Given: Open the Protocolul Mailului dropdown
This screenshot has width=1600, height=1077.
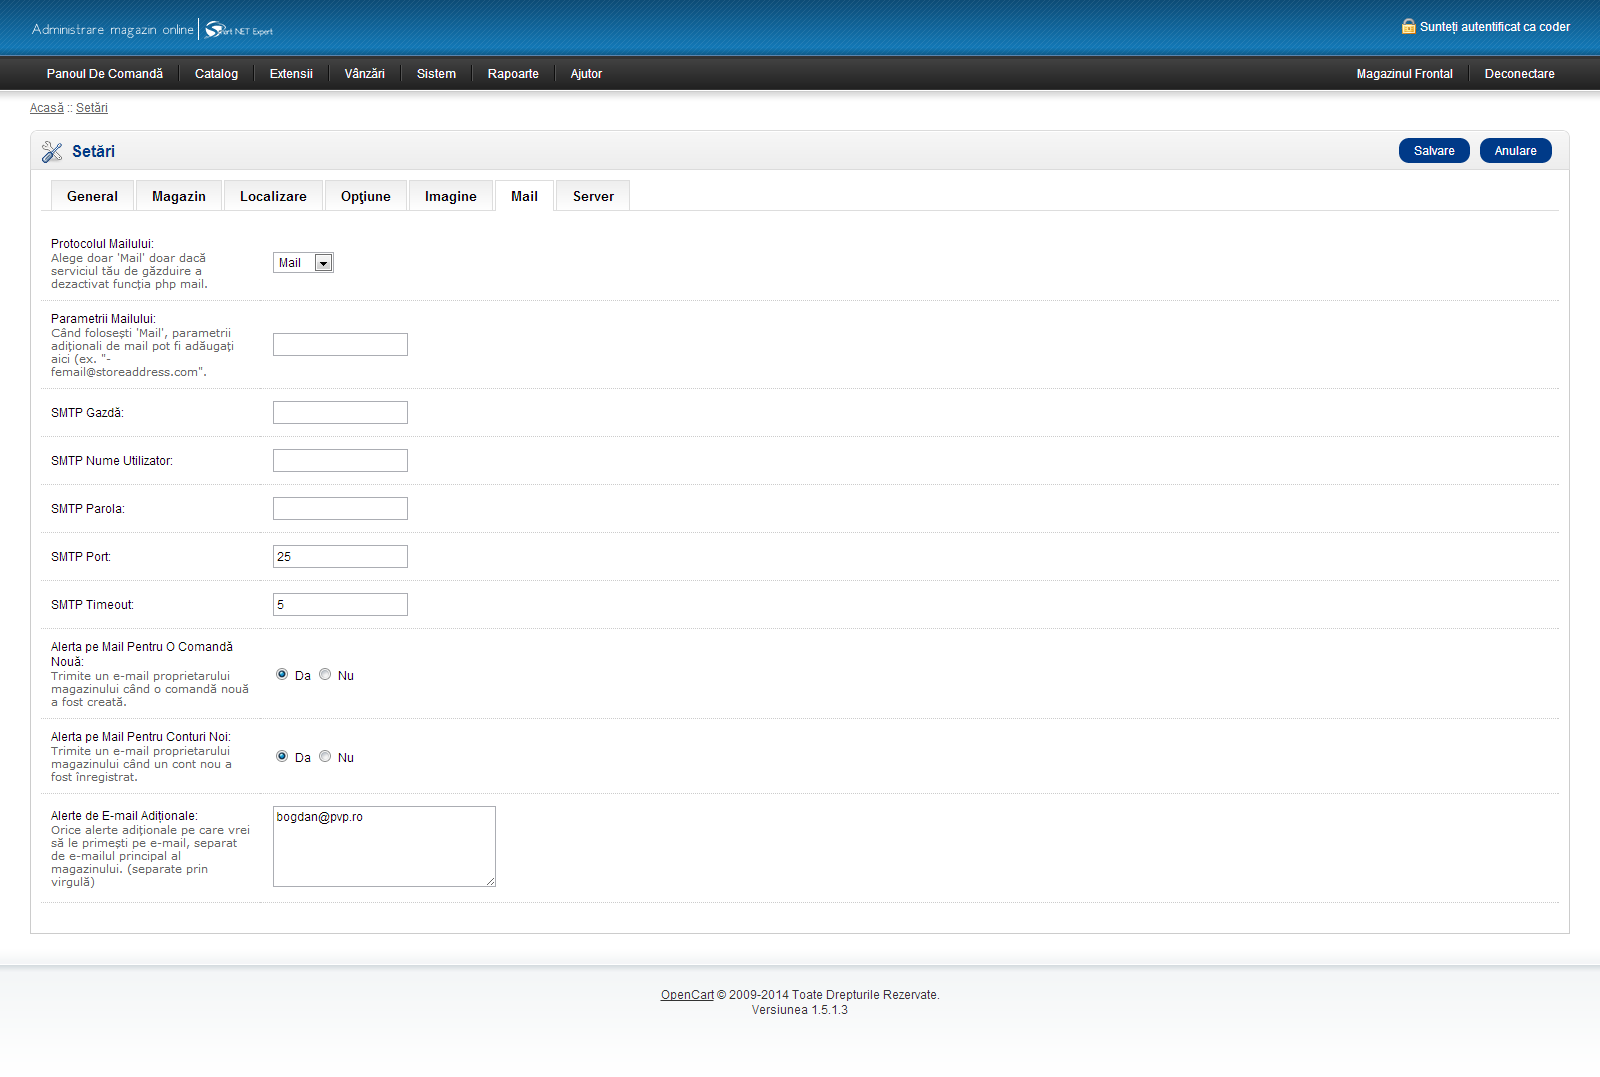Looking at the screenshot, I should click(303, 263).
